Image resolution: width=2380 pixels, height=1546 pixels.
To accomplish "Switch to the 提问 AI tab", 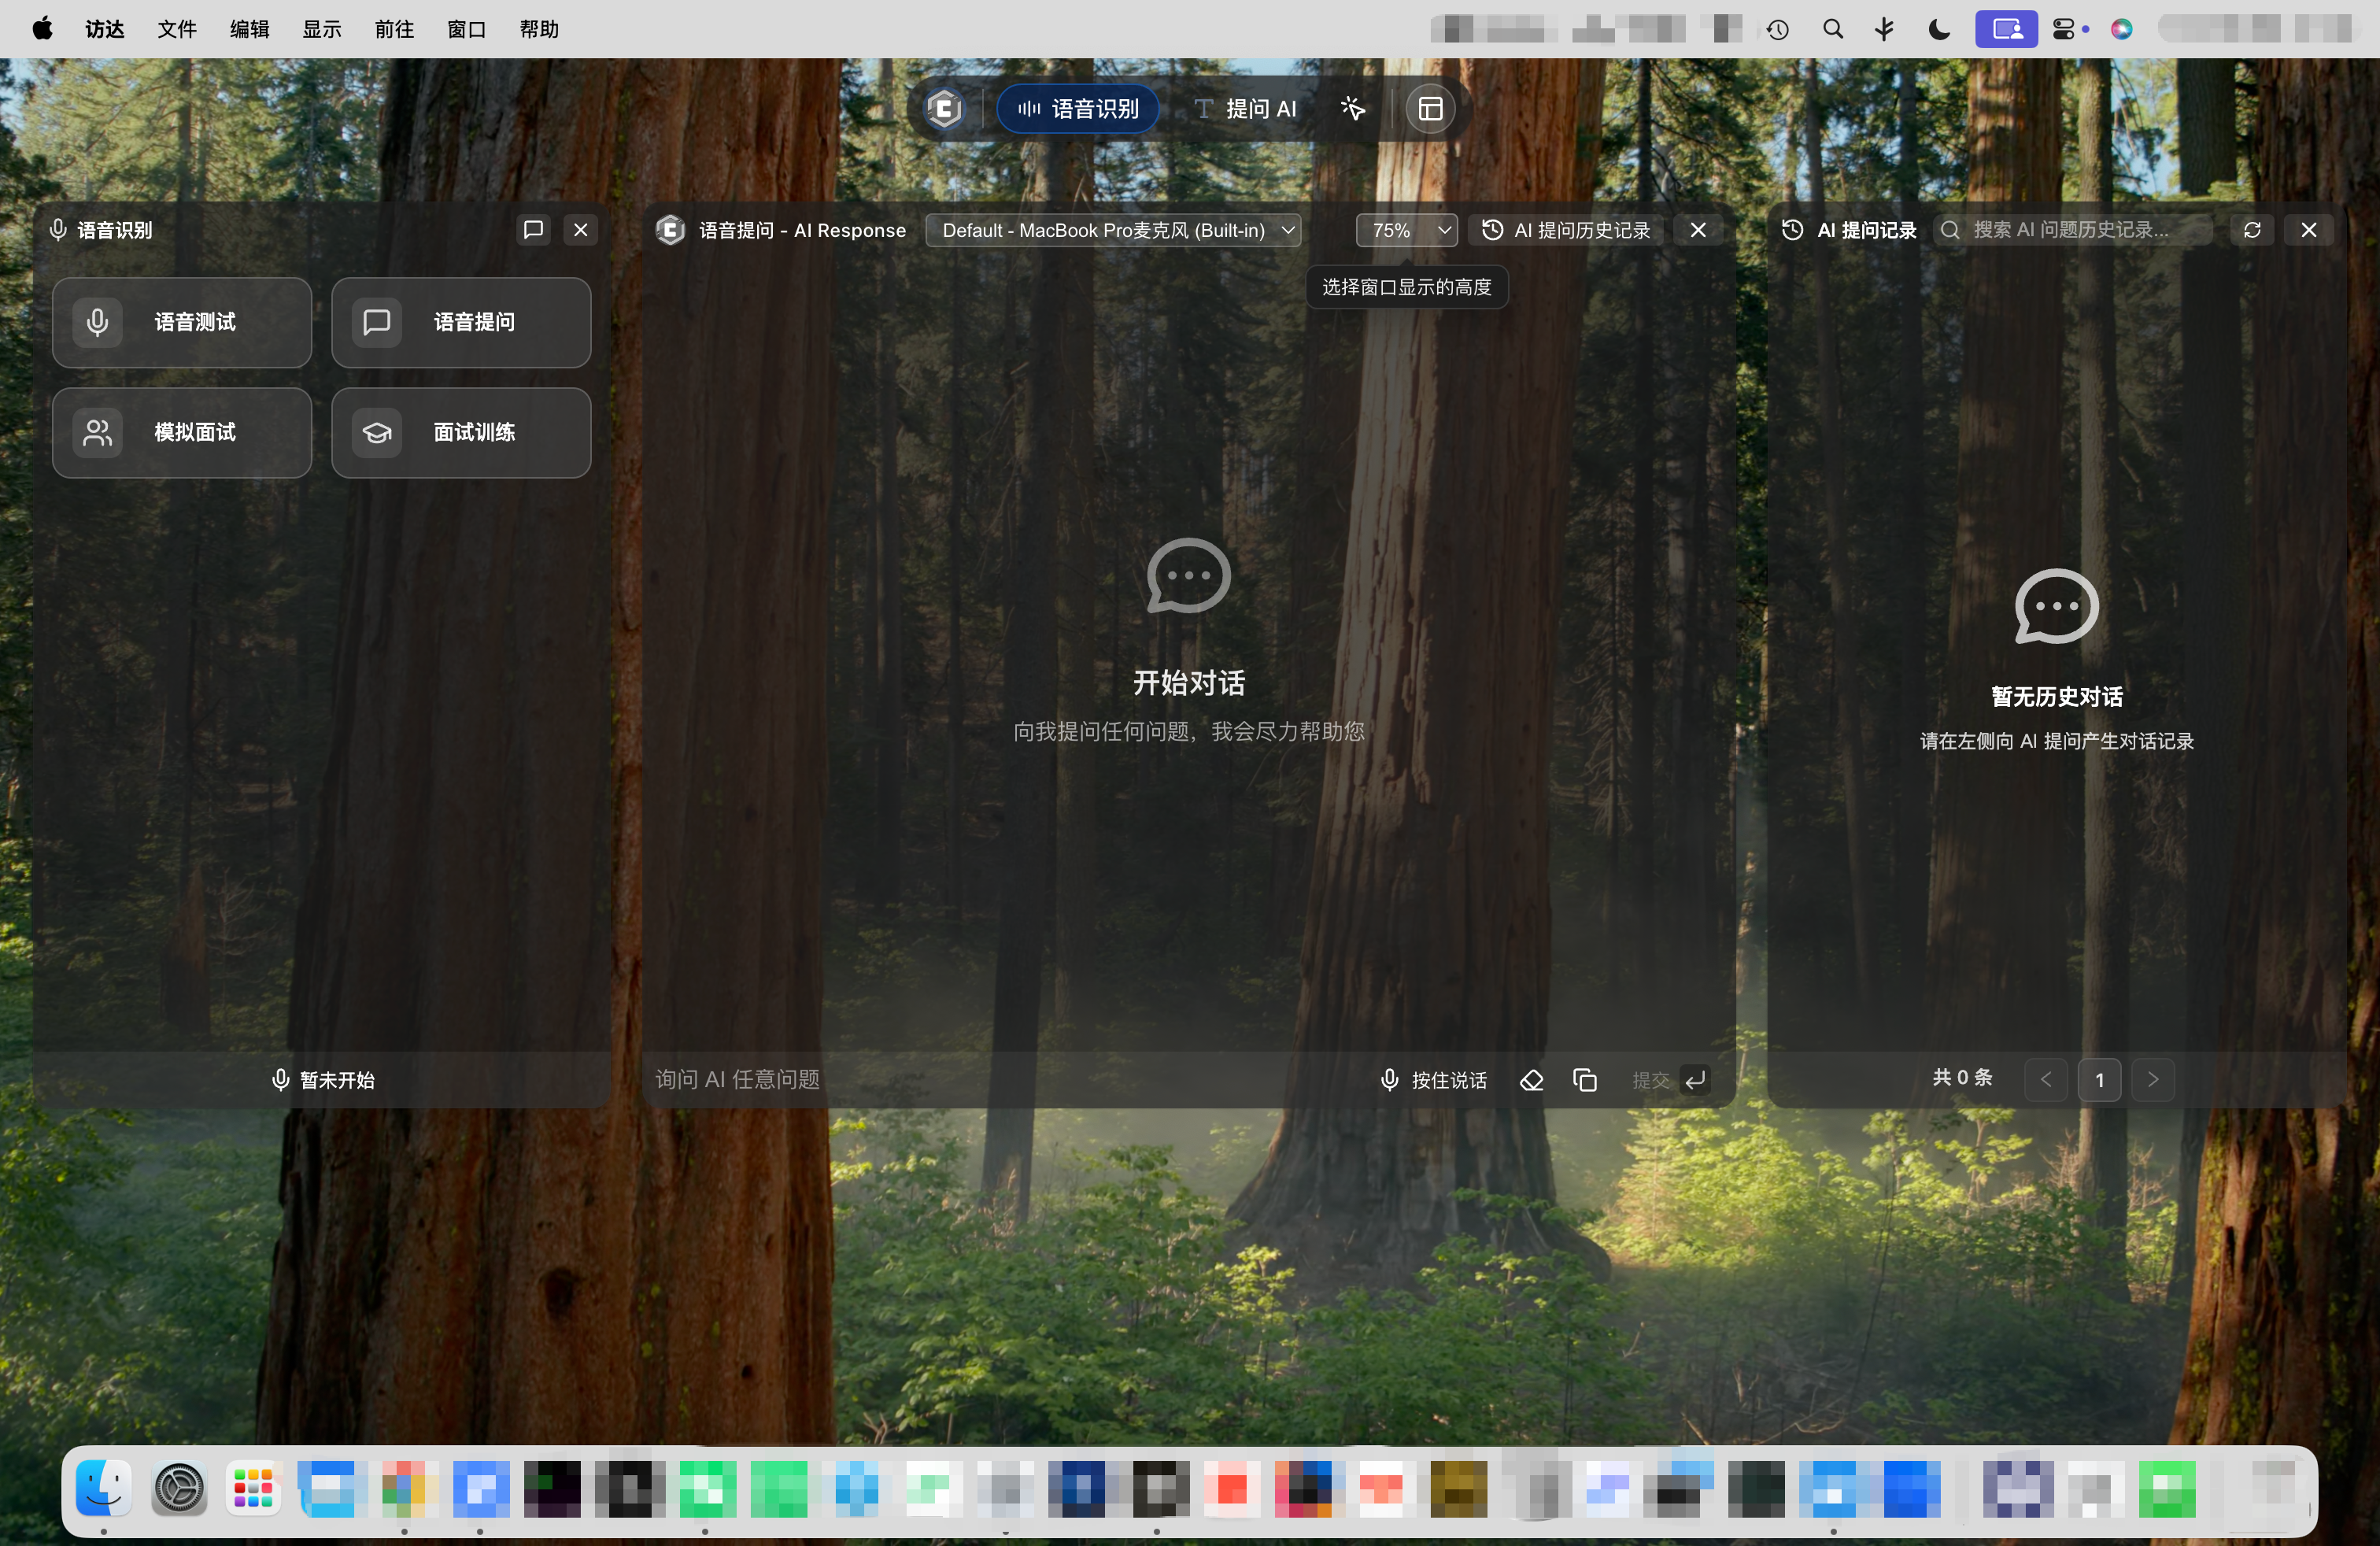I will [x=1245, y=108].
